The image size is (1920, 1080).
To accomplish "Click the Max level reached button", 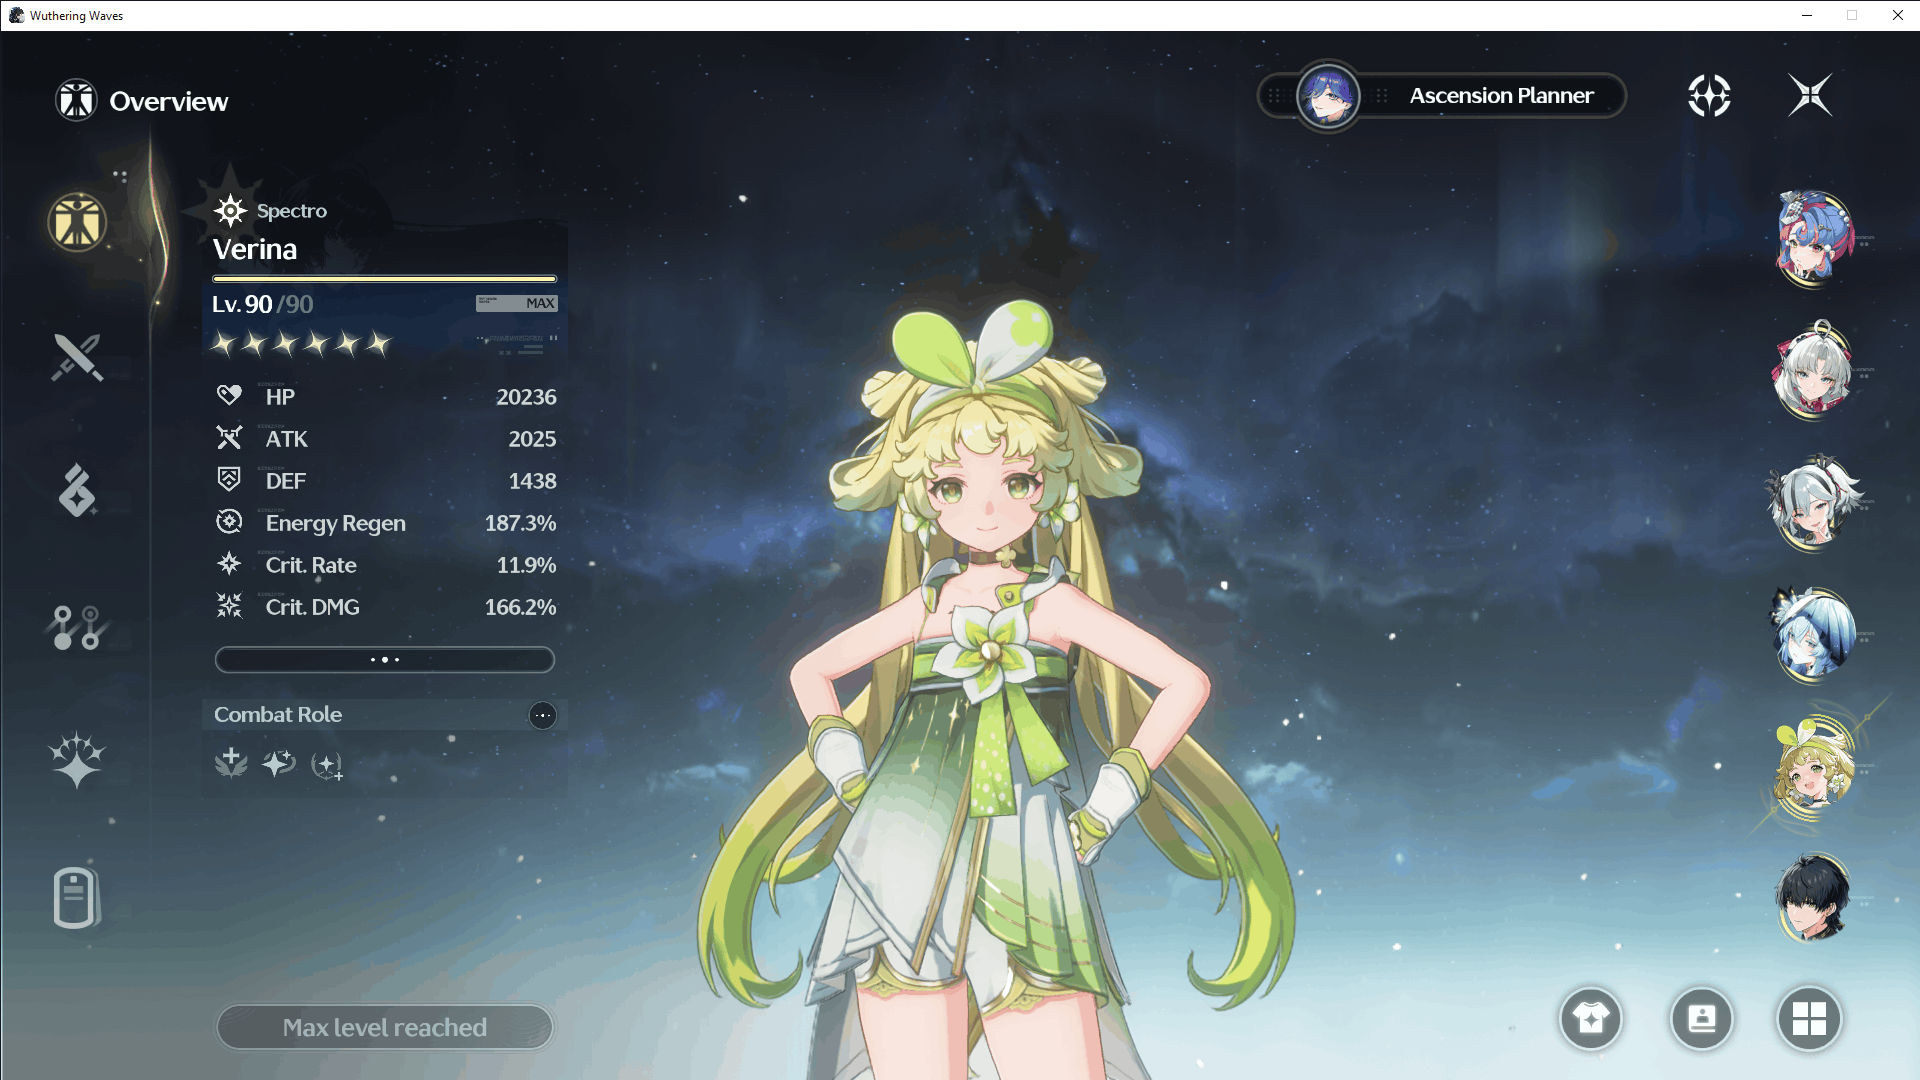I will (x=385, y=1027).
